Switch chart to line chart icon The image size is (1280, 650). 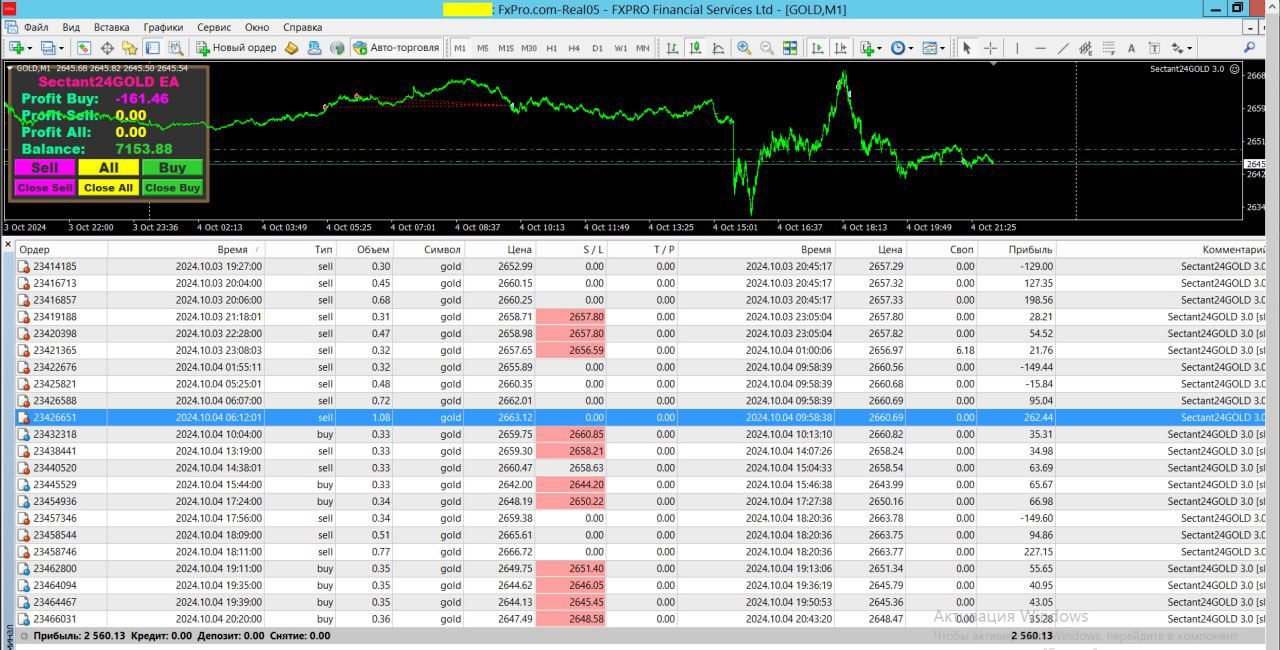coord(718,48)
